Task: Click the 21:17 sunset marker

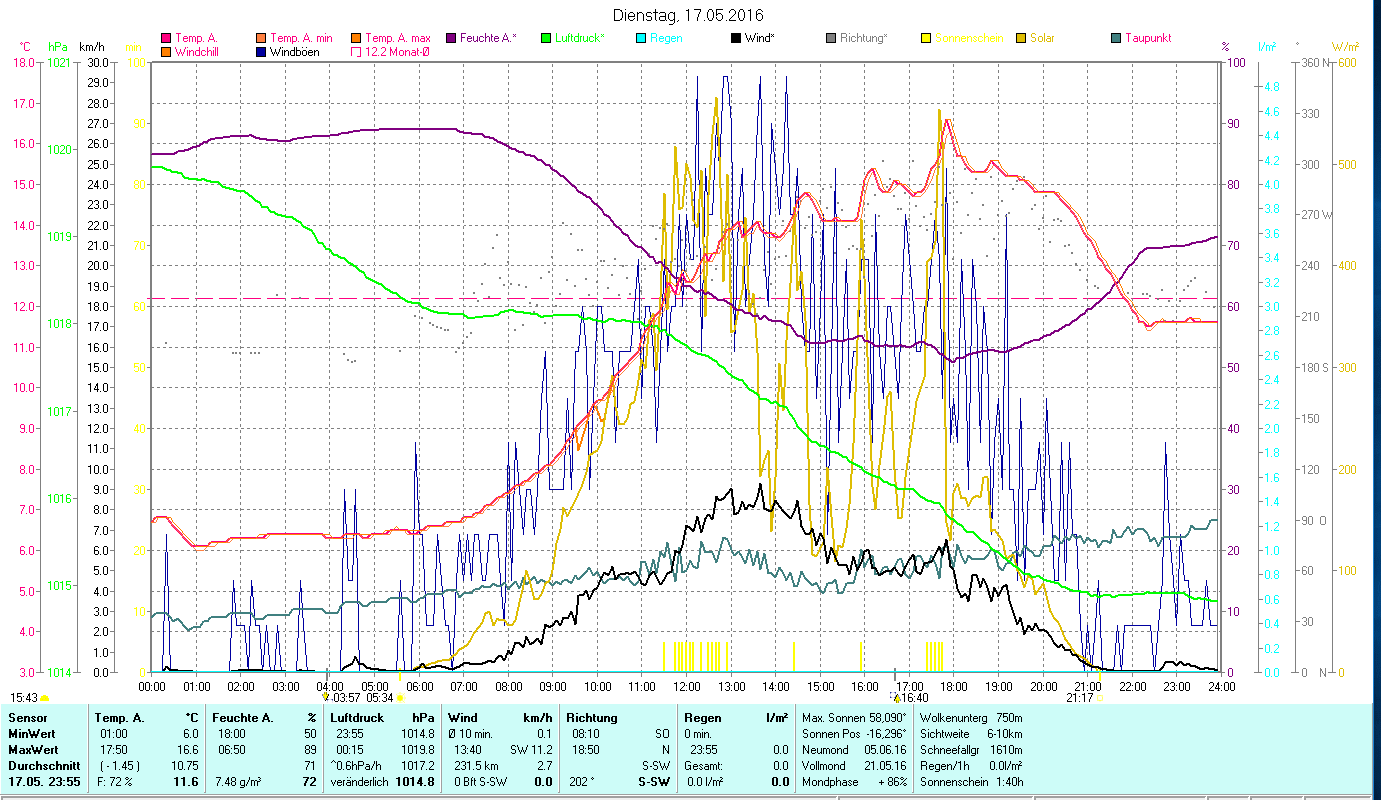Action: pos(1080,698)
